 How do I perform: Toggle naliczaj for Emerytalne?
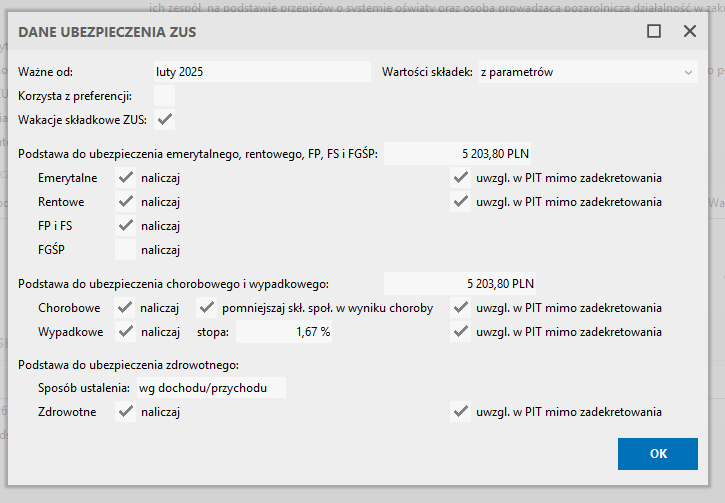[x=126, y=178]
